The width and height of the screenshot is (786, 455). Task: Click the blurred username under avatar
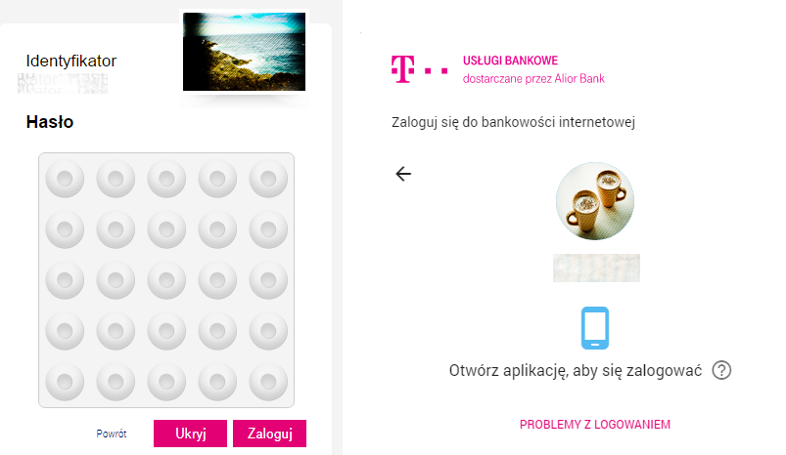(x=597, y=268)
